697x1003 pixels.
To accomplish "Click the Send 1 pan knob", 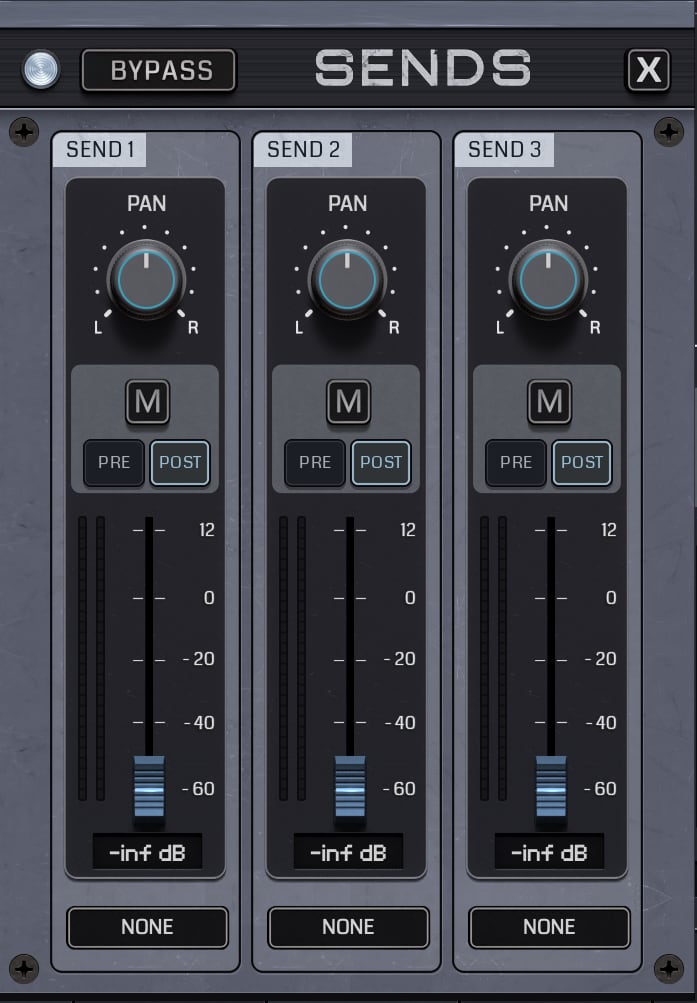I will 146,280.
